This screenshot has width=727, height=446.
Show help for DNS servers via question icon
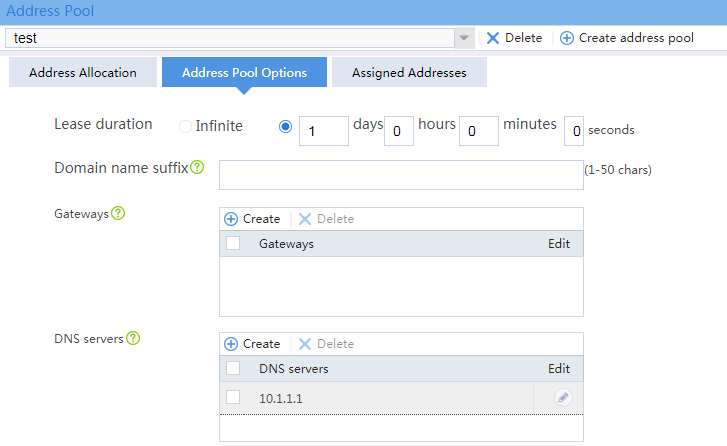coord(133,338)
